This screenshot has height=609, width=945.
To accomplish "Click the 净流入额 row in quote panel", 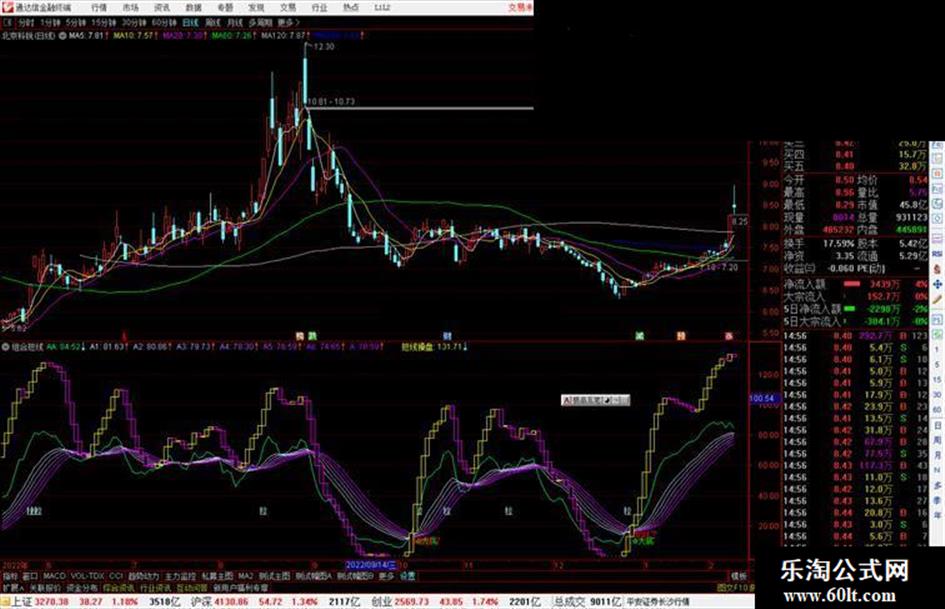I will (x=855, y=284).
